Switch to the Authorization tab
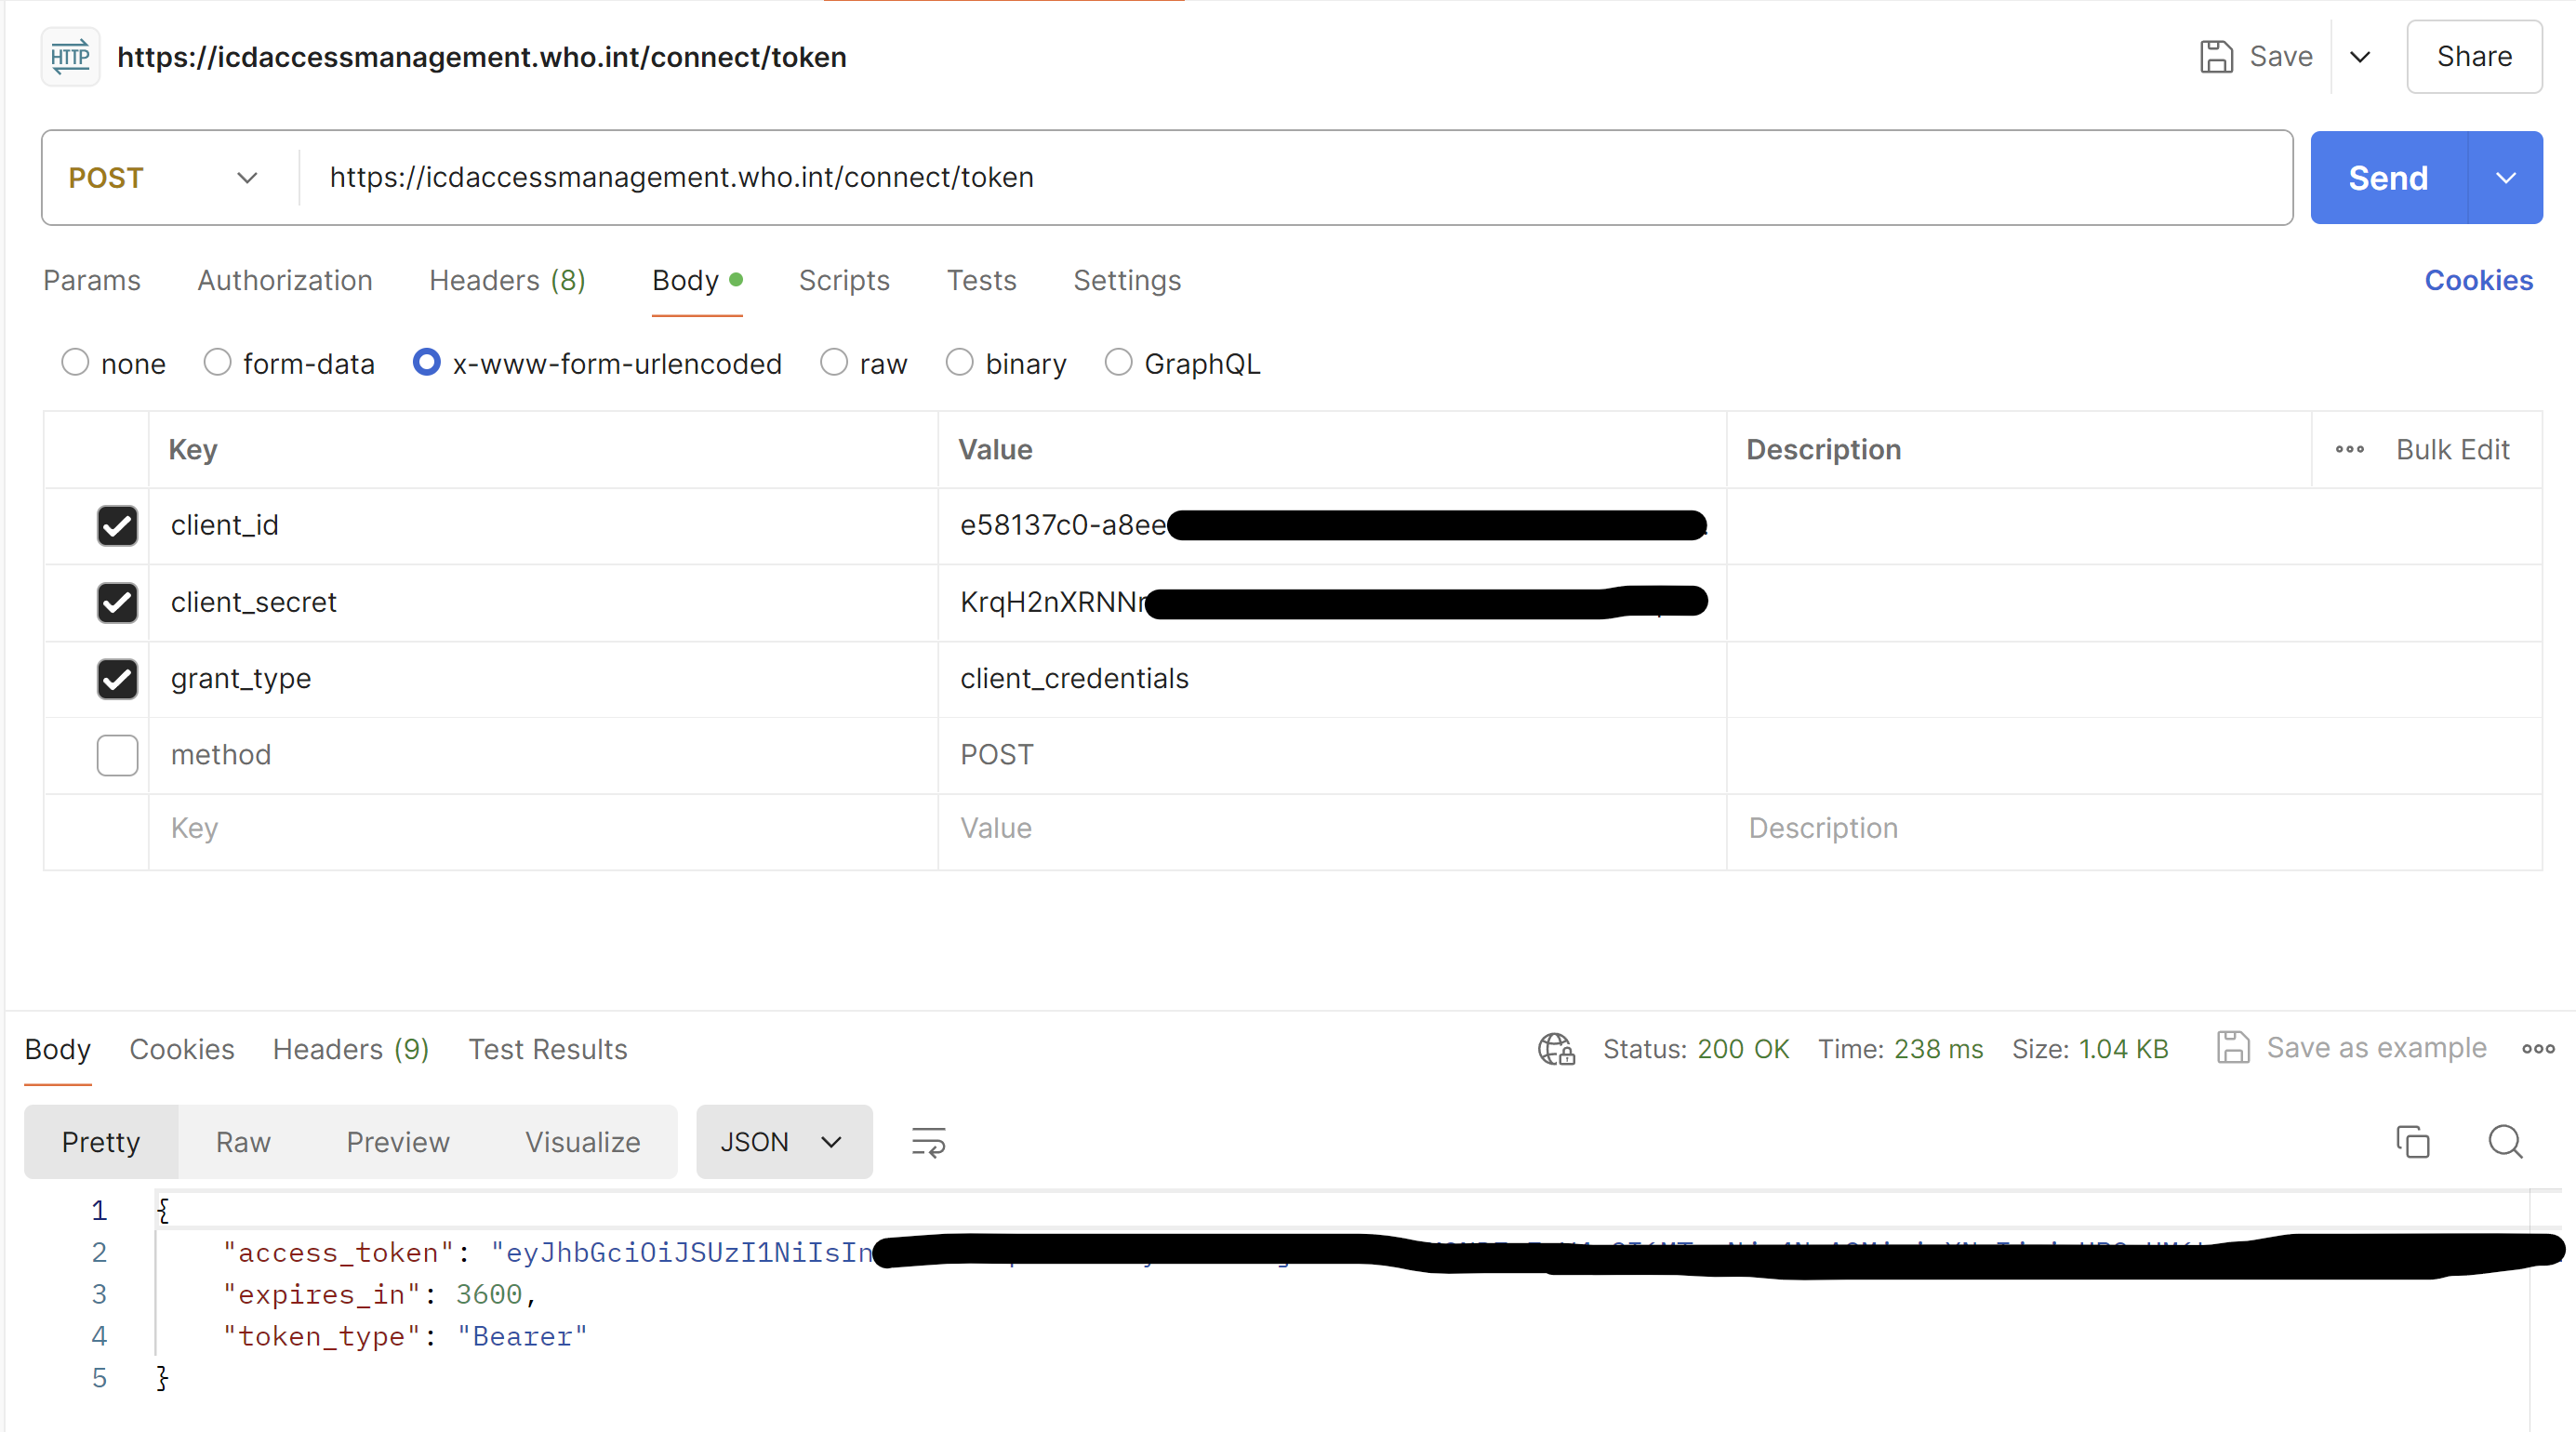The height and width of the screenshot is (1432, 2576). (x=285, y=281)
